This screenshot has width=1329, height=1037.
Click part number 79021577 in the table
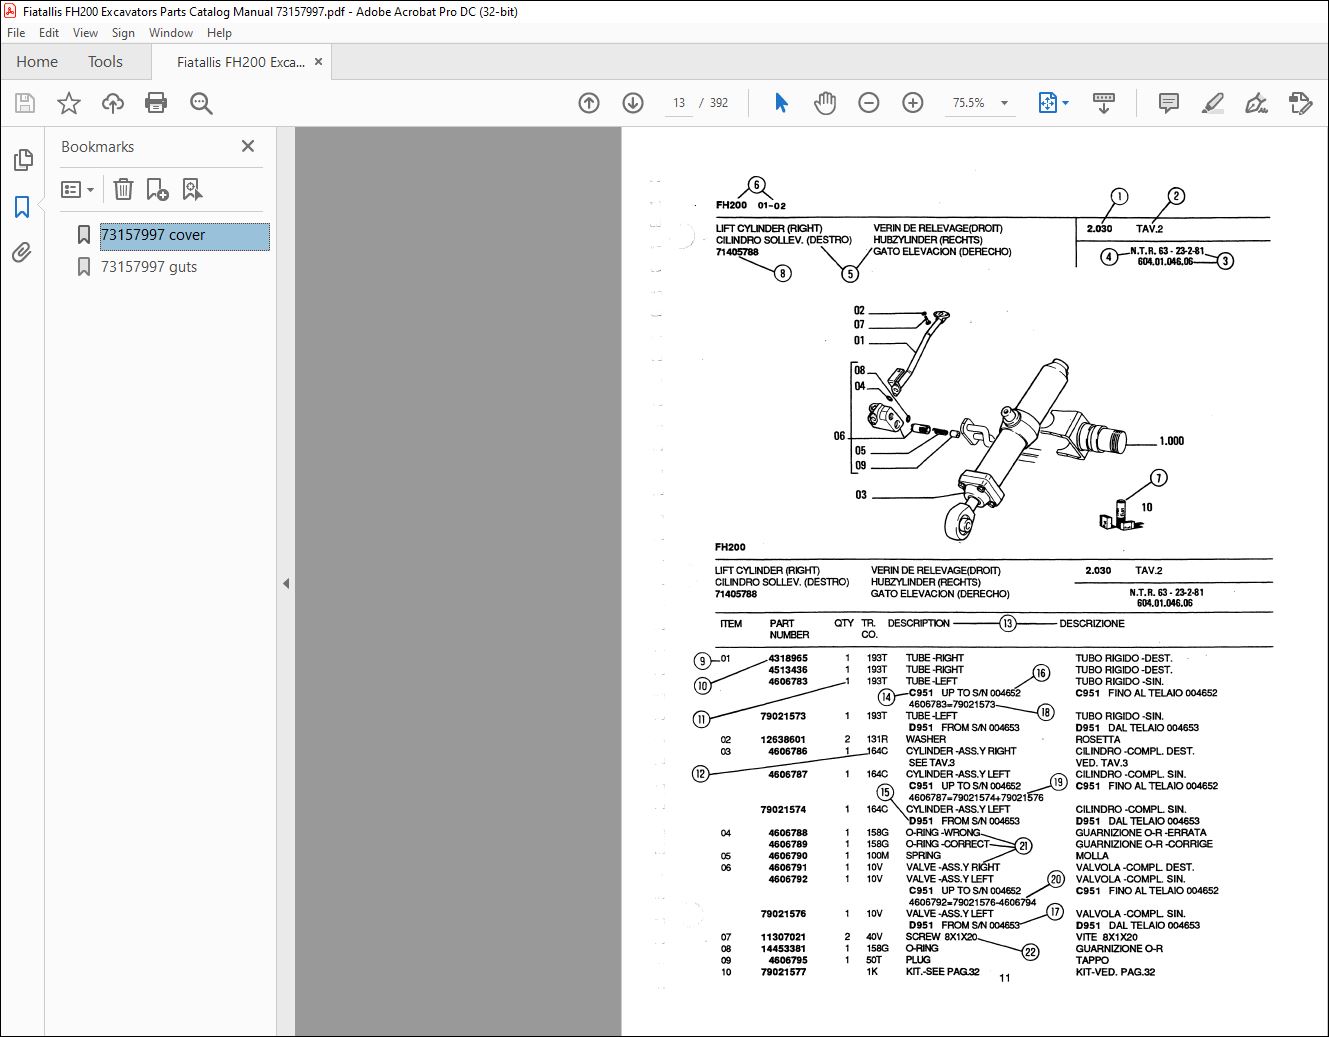783,972
